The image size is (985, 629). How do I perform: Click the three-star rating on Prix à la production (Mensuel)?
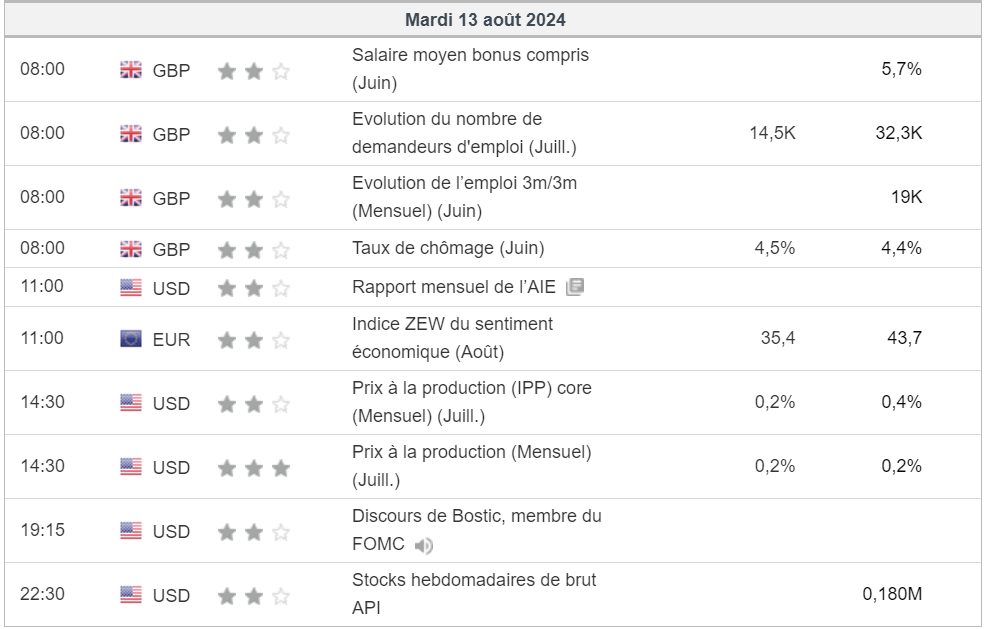[x=254, y=468]
